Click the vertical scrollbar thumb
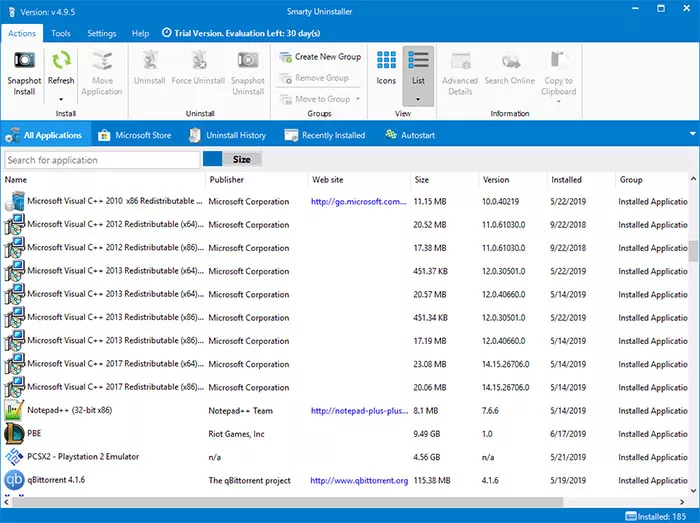Screen dimensions: 700x523 click(x=693, y=251)
